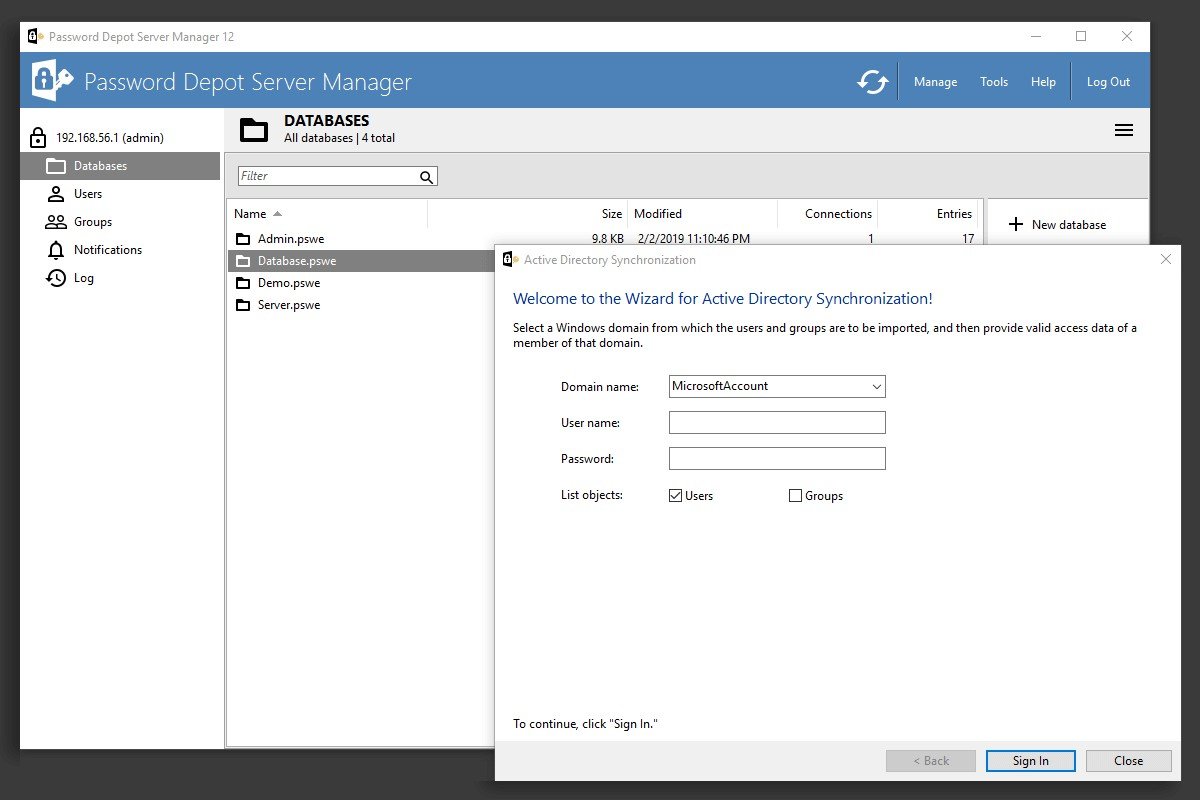This screenshot has width=1200, height=800.
Task: Click the Groups people icon in sidebar
Action: tap(56, 222)
